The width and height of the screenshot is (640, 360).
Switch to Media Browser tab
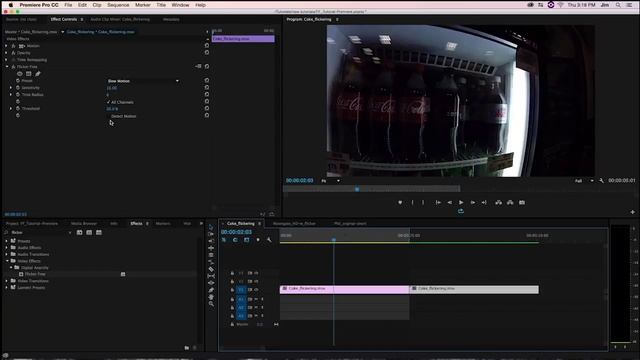84,224
